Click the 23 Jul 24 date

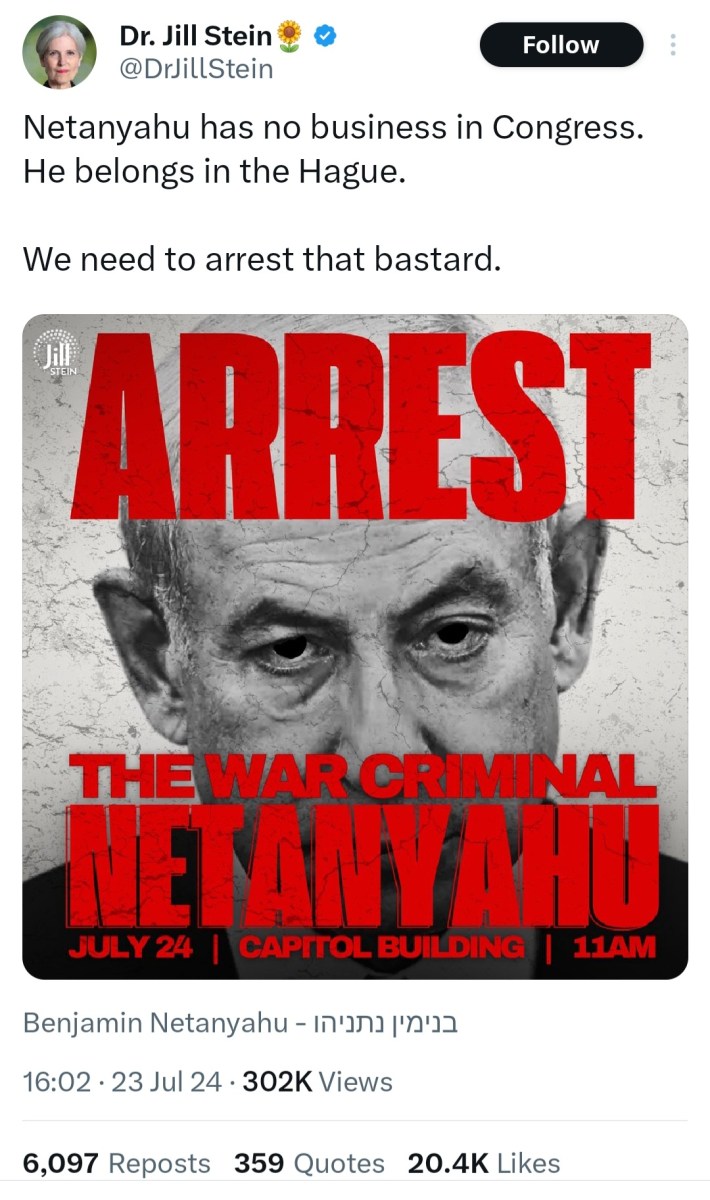[166, 1081]
